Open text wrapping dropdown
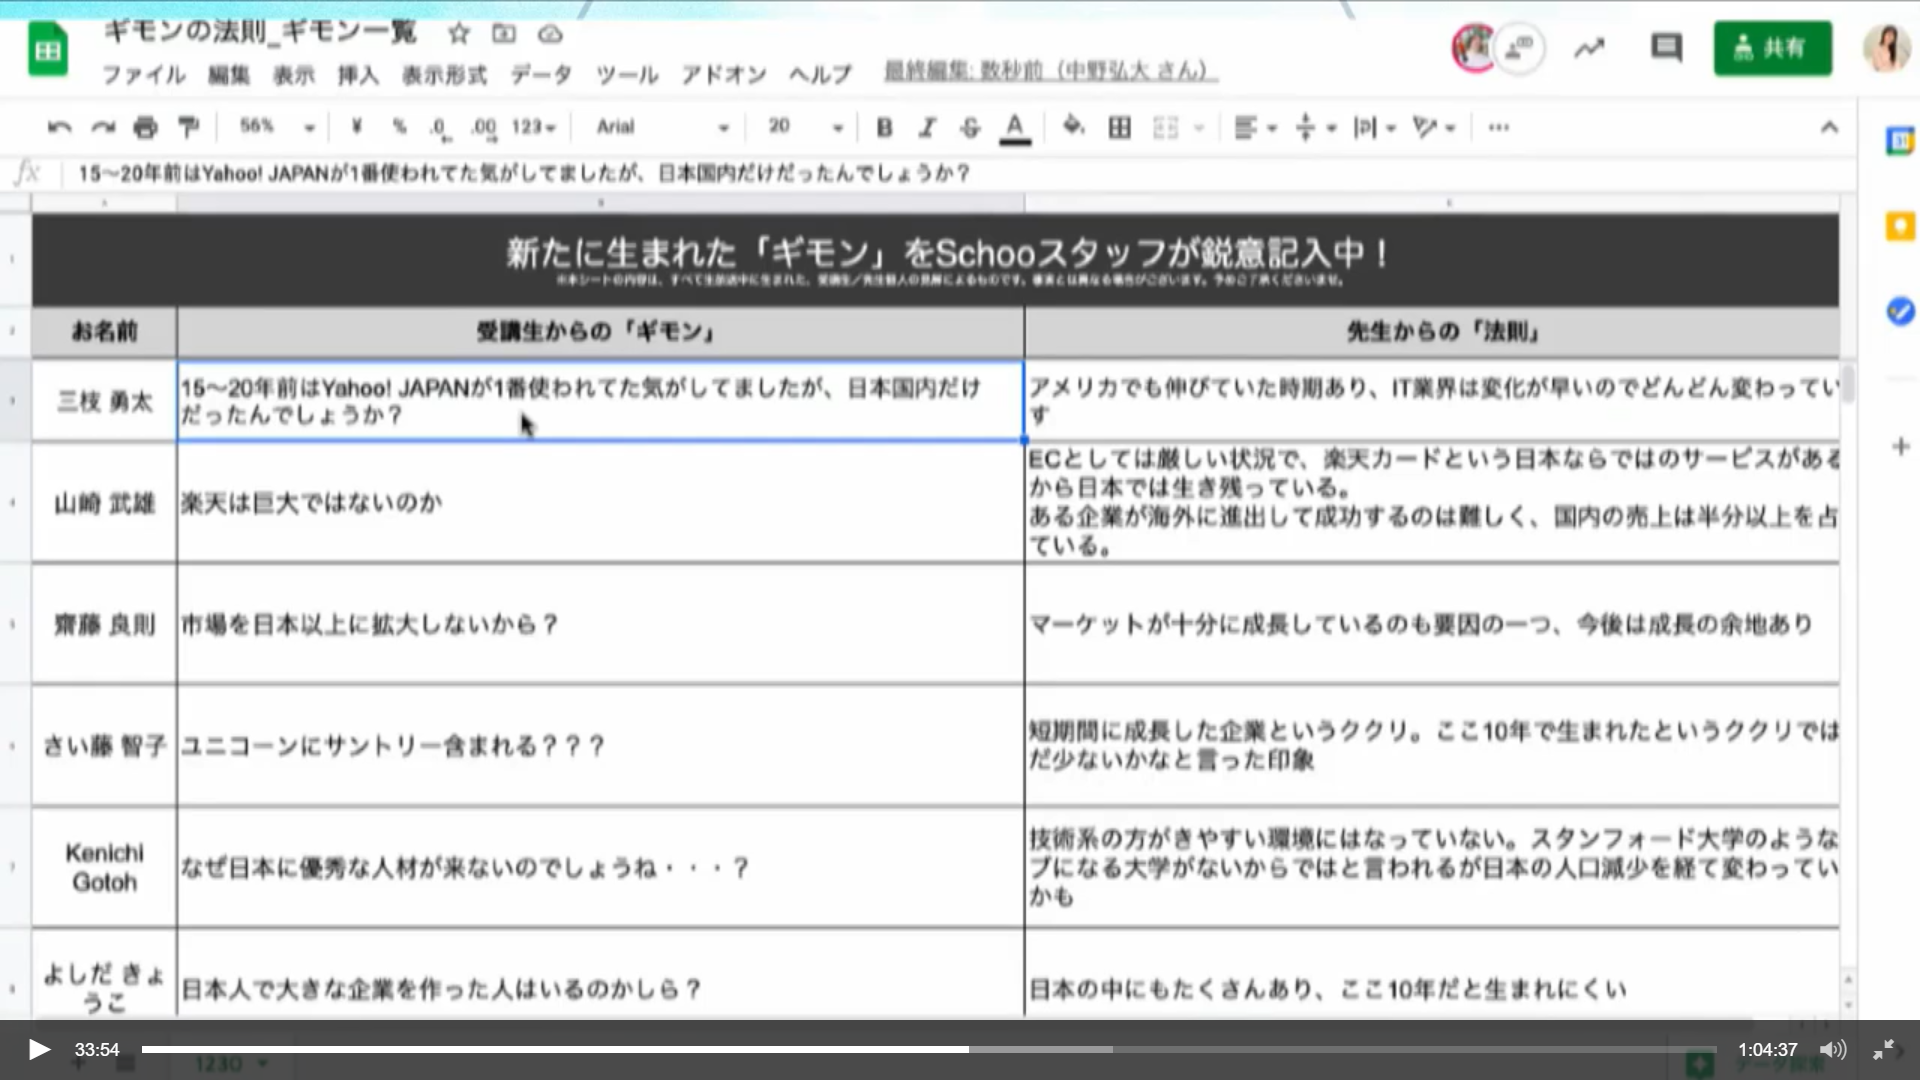The width and height of the screenshot is (1920, 1080). [x=1375, y=127]
